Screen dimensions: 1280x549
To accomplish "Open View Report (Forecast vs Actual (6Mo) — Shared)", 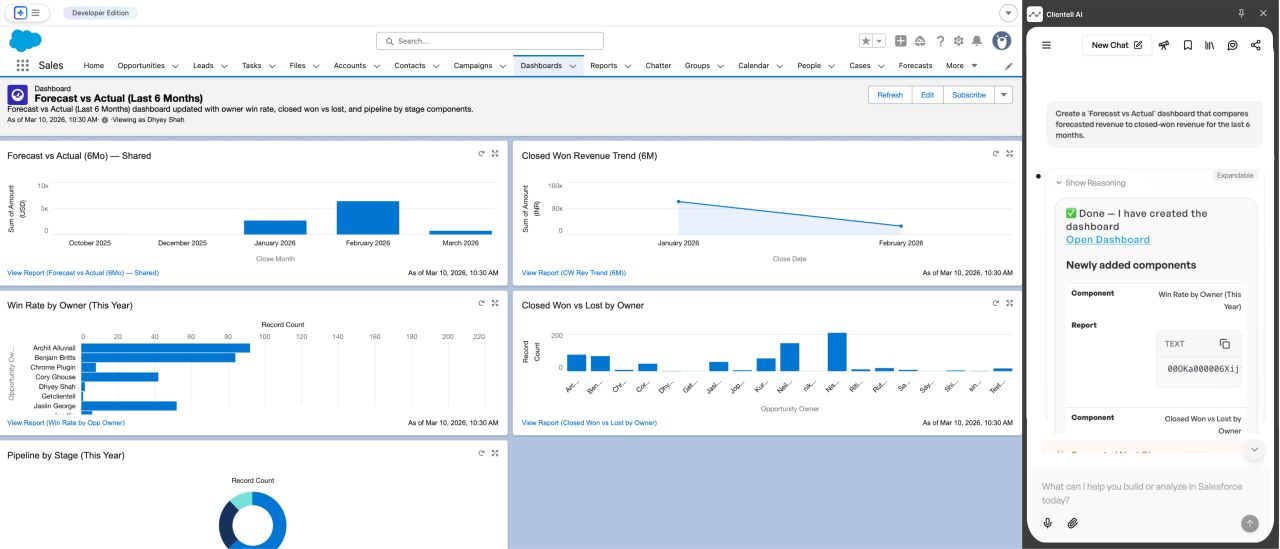I will point(83,273).
